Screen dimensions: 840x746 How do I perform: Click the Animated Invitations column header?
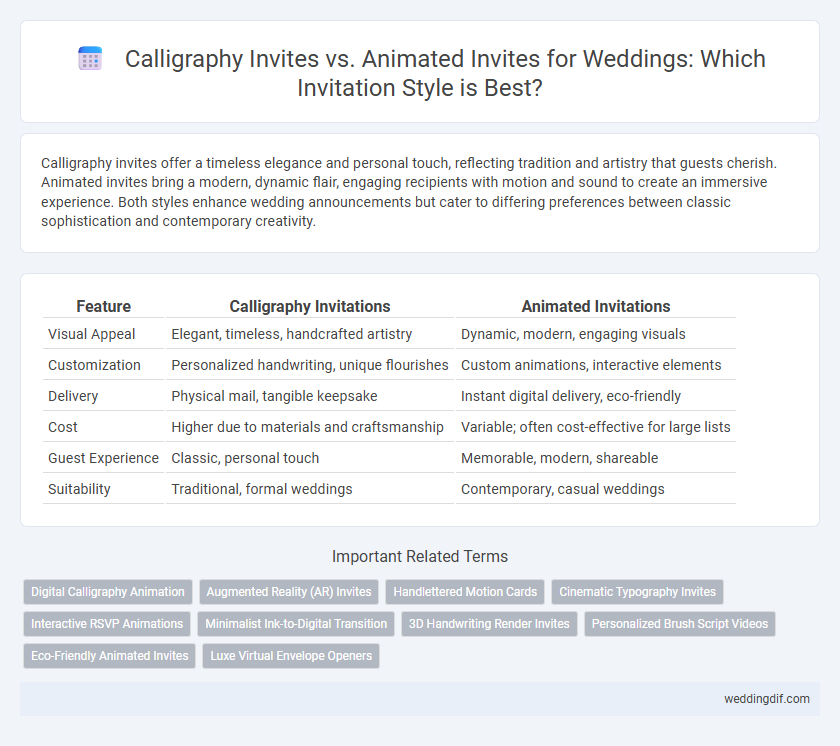(596, 306)
